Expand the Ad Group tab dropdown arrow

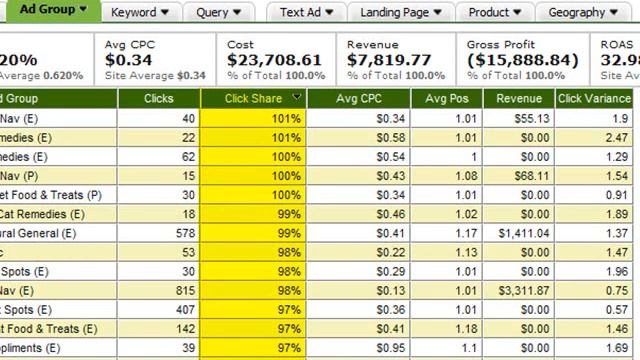click(x=83, y=9)
